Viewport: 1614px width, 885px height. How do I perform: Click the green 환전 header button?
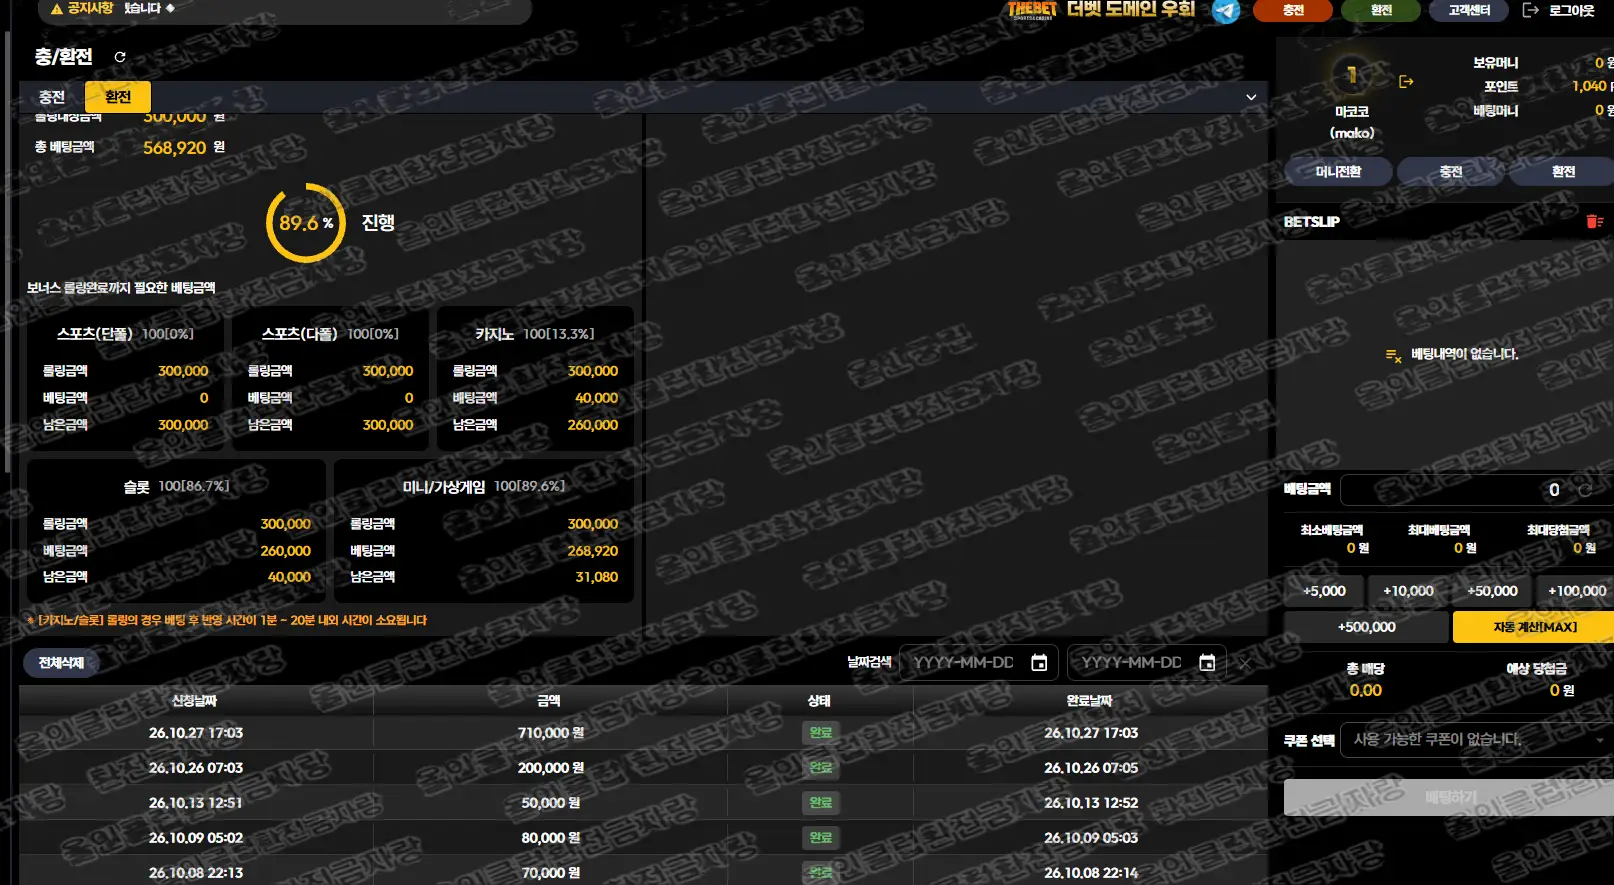(1381, 10)
